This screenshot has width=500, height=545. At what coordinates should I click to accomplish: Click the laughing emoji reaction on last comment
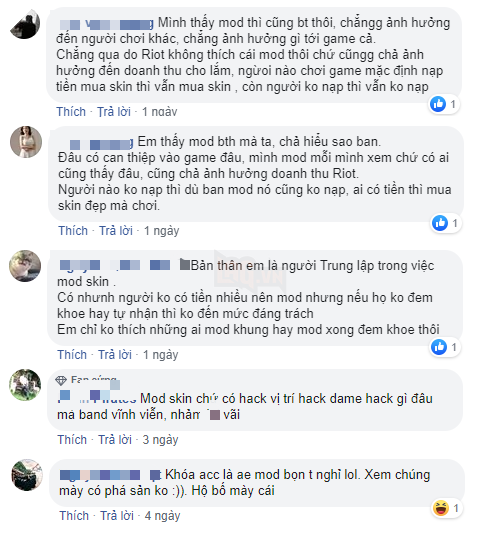tap(441, 509)
